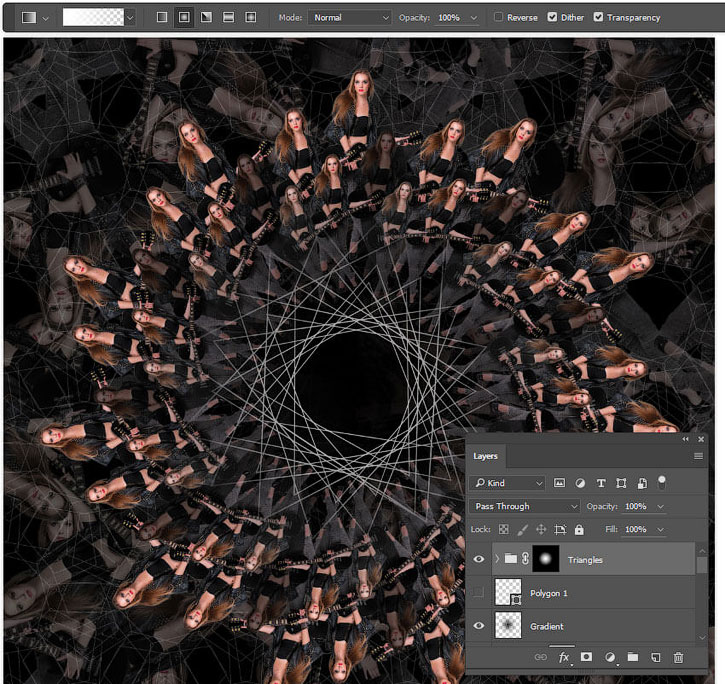Unlink the Triangles layer mask

tap(525, 559)
